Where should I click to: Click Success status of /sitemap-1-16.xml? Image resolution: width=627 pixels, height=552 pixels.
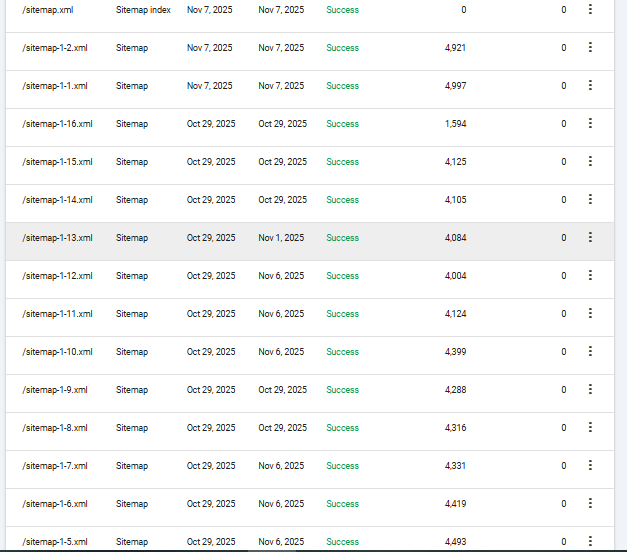pos(342,124)
